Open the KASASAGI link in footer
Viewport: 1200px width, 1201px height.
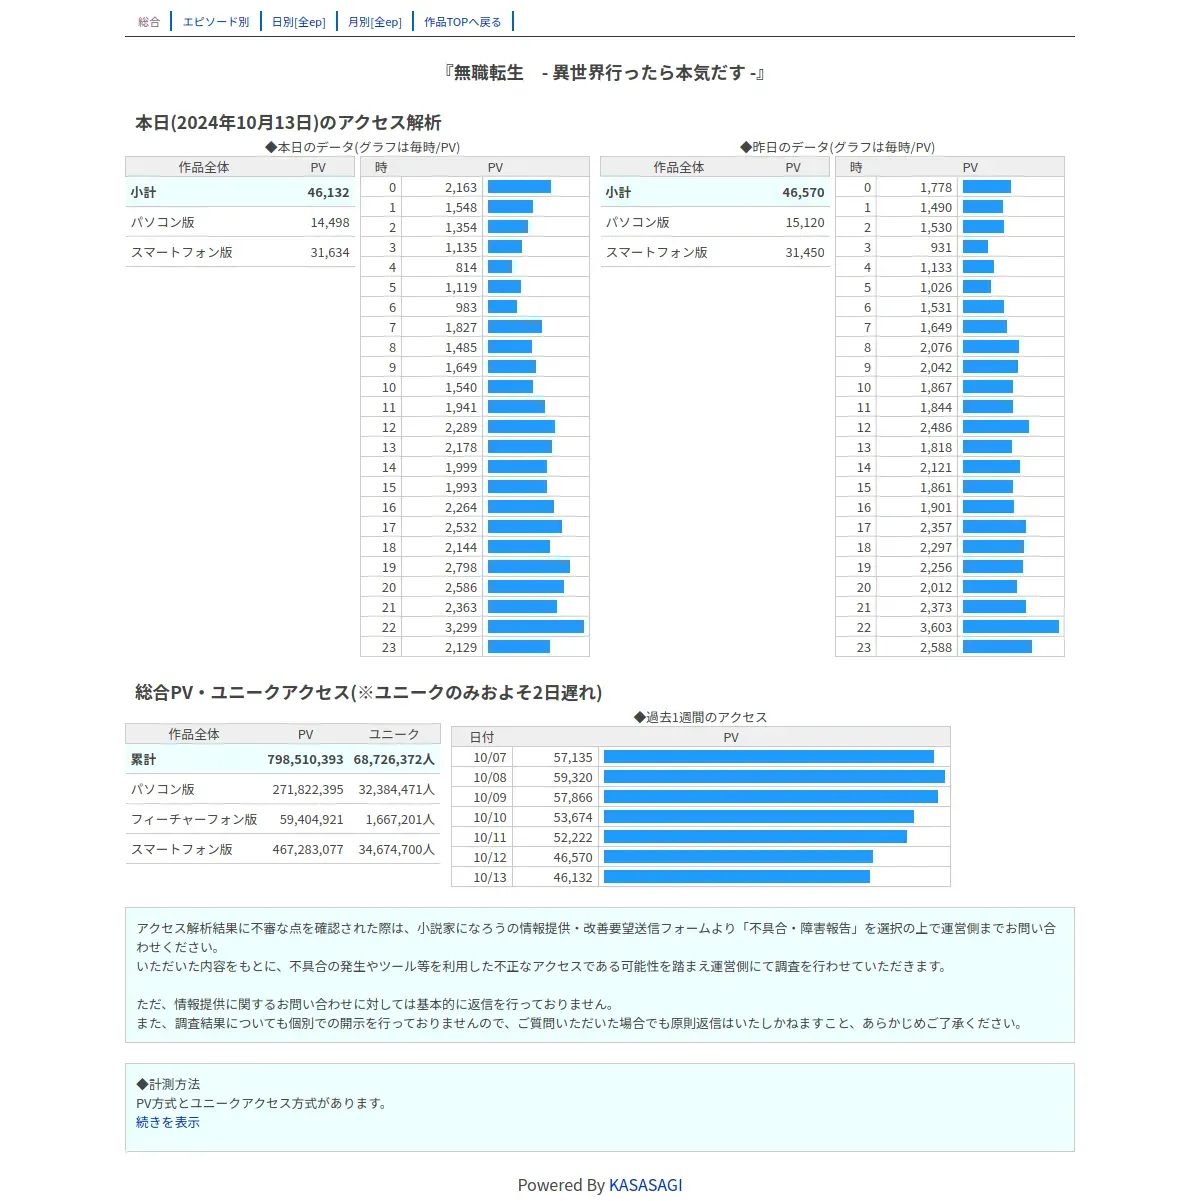coord(646,1185)
